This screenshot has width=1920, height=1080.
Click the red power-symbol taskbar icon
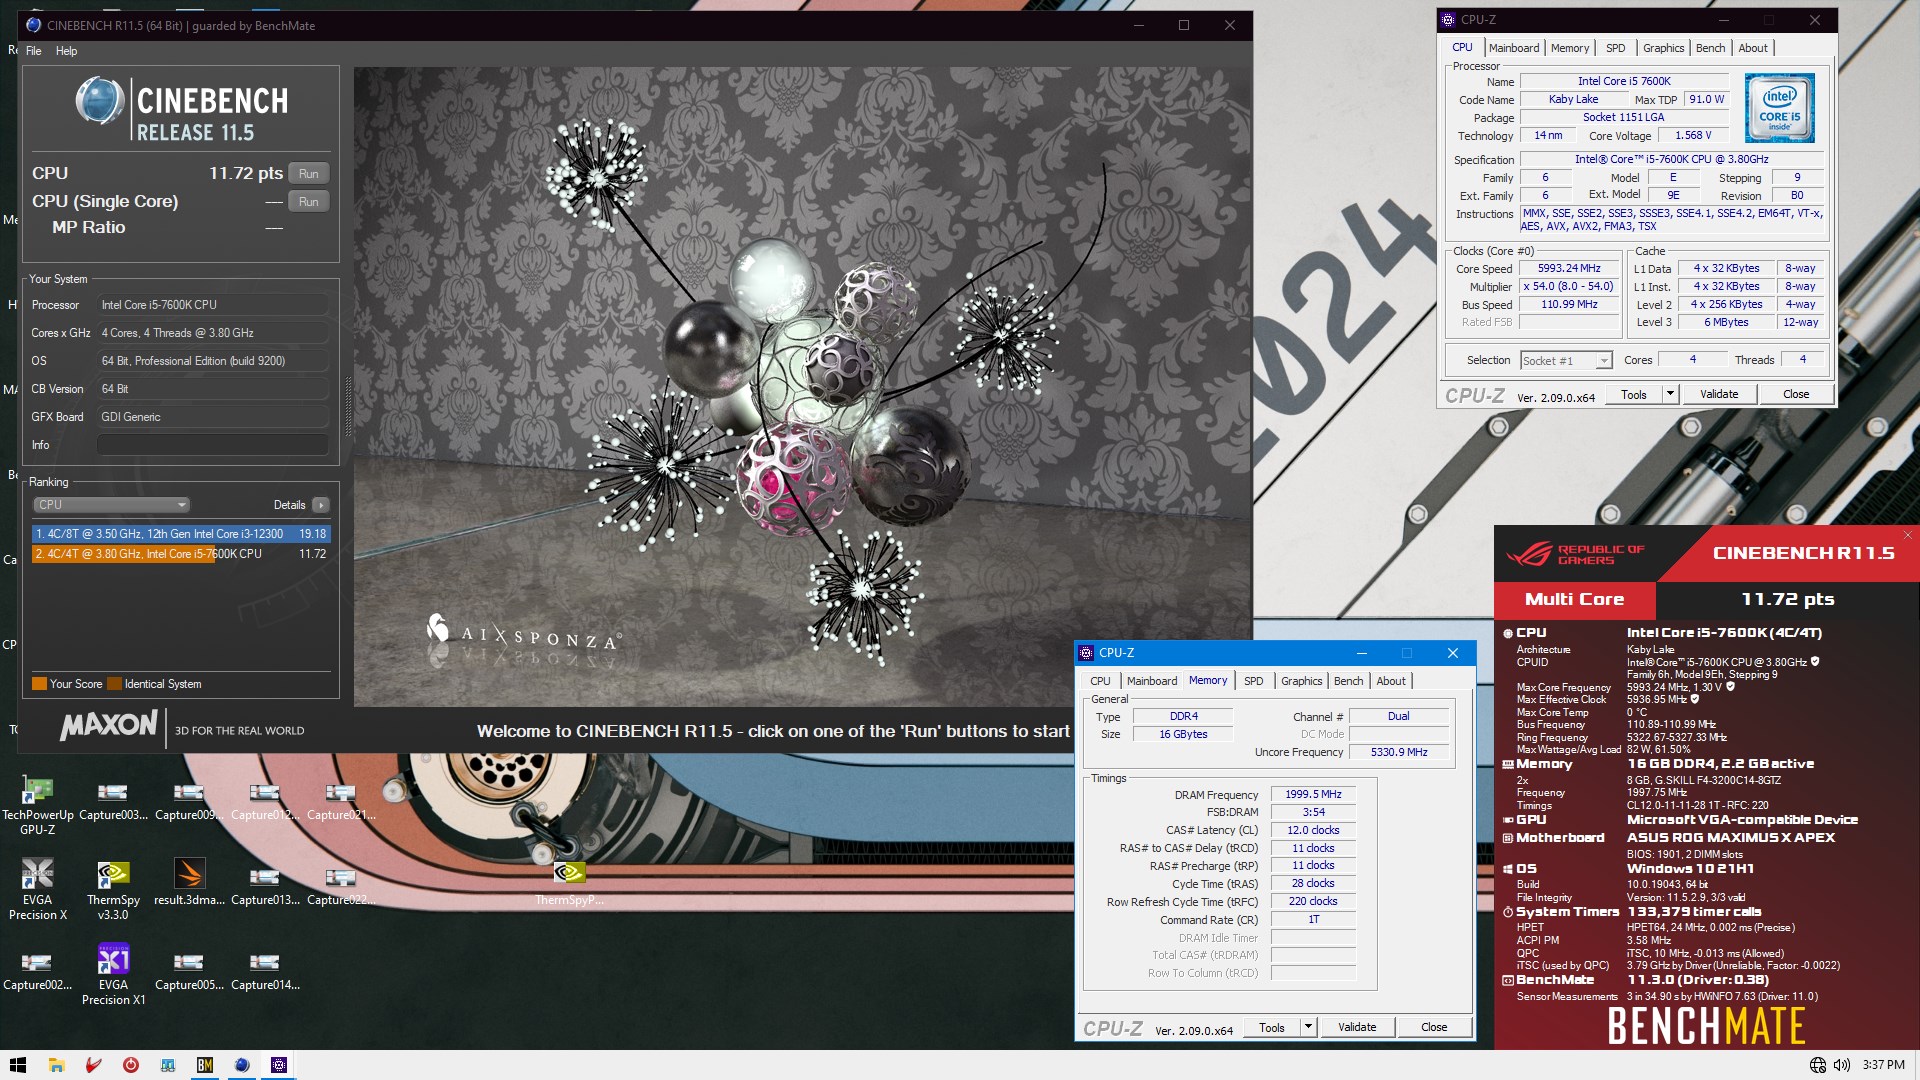(x=130, y=1065)
